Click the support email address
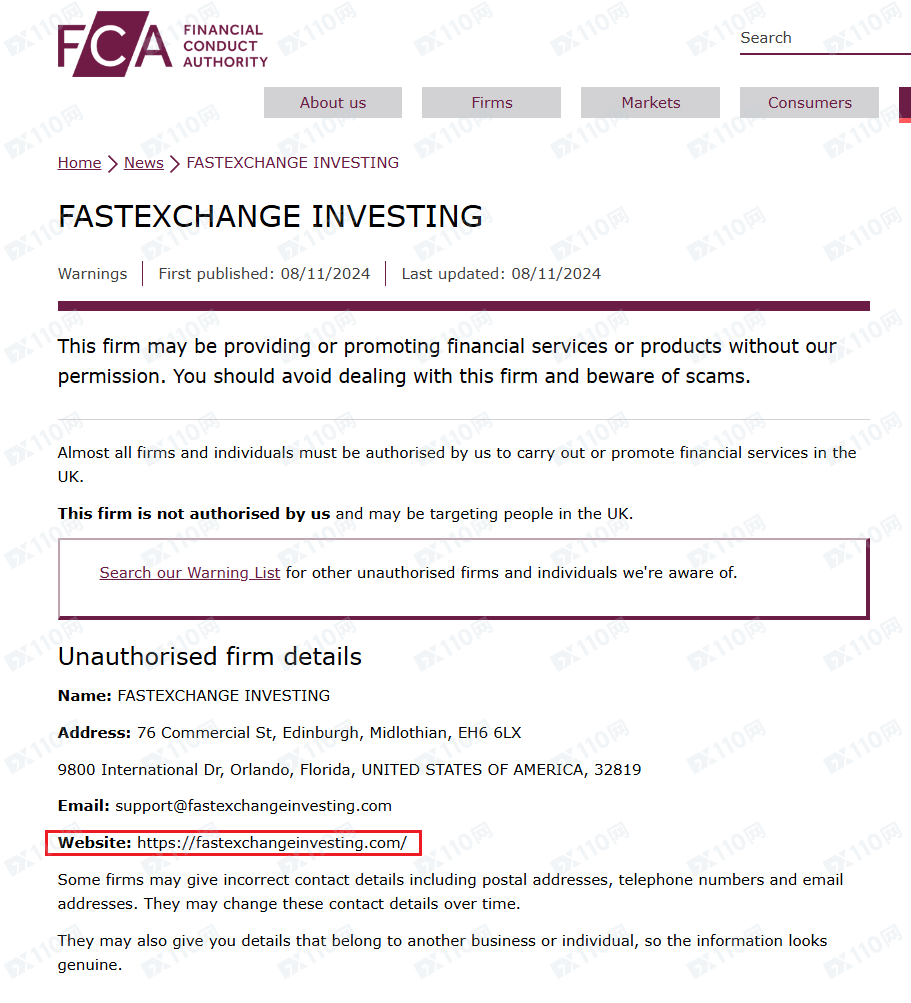Screen dimensions: 911x1003 (x=254, y=806)
